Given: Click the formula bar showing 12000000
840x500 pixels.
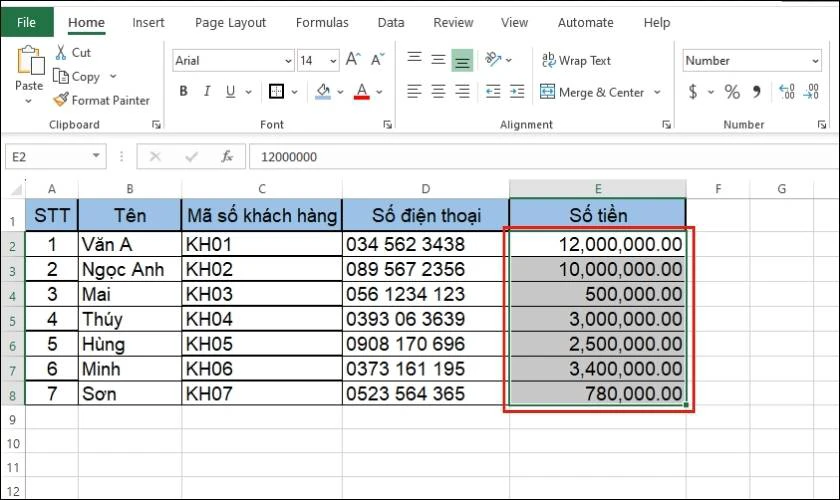Looking at the screenshot, I should 544,156.
